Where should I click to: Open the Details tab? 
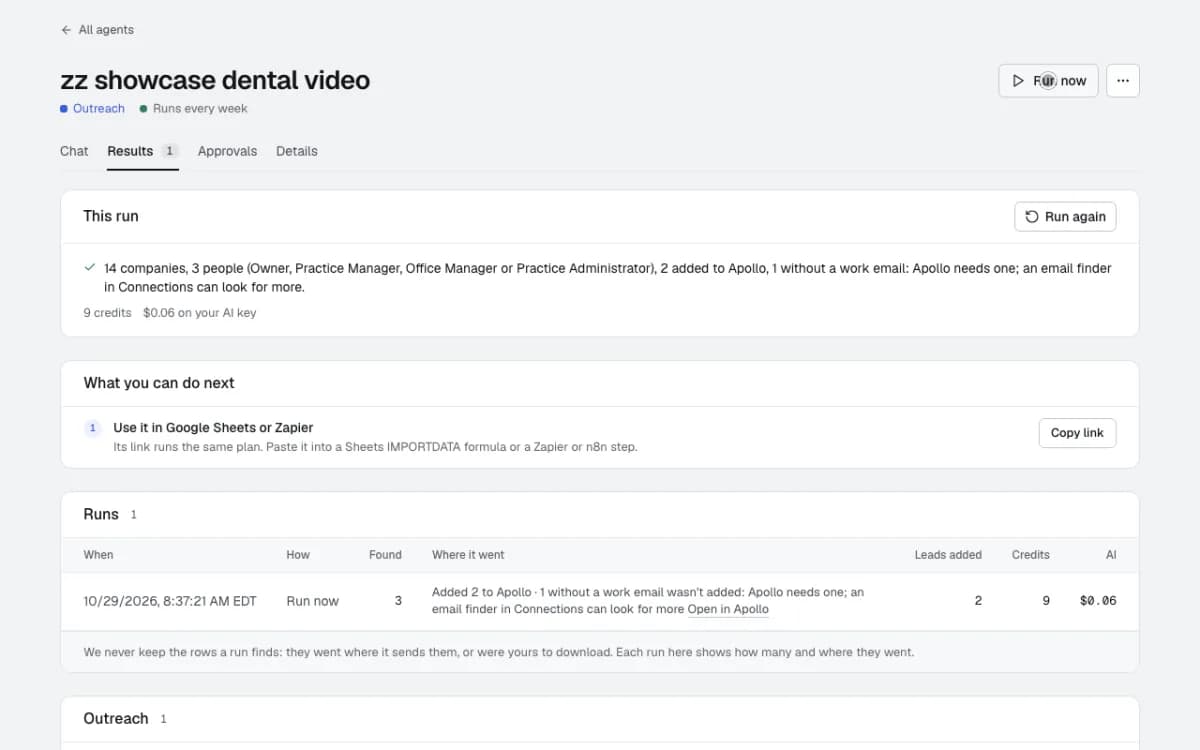[x=297, y=151]
